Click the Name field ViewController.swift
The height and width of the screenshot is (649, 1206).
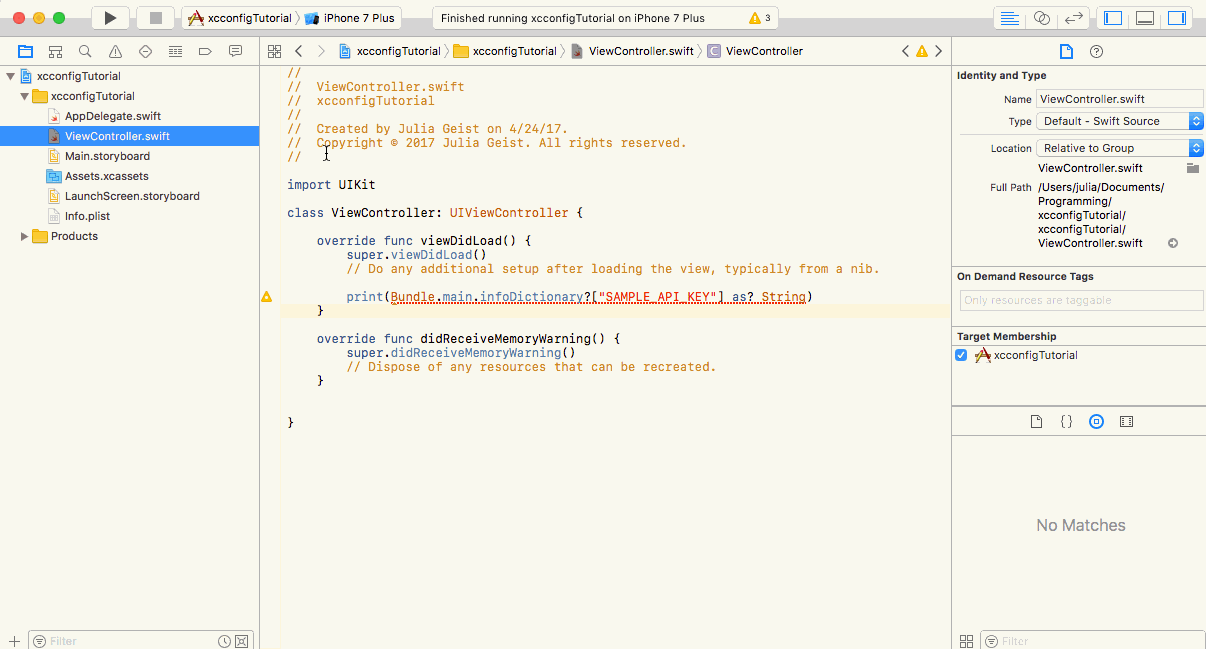(x=1119, y=99)
